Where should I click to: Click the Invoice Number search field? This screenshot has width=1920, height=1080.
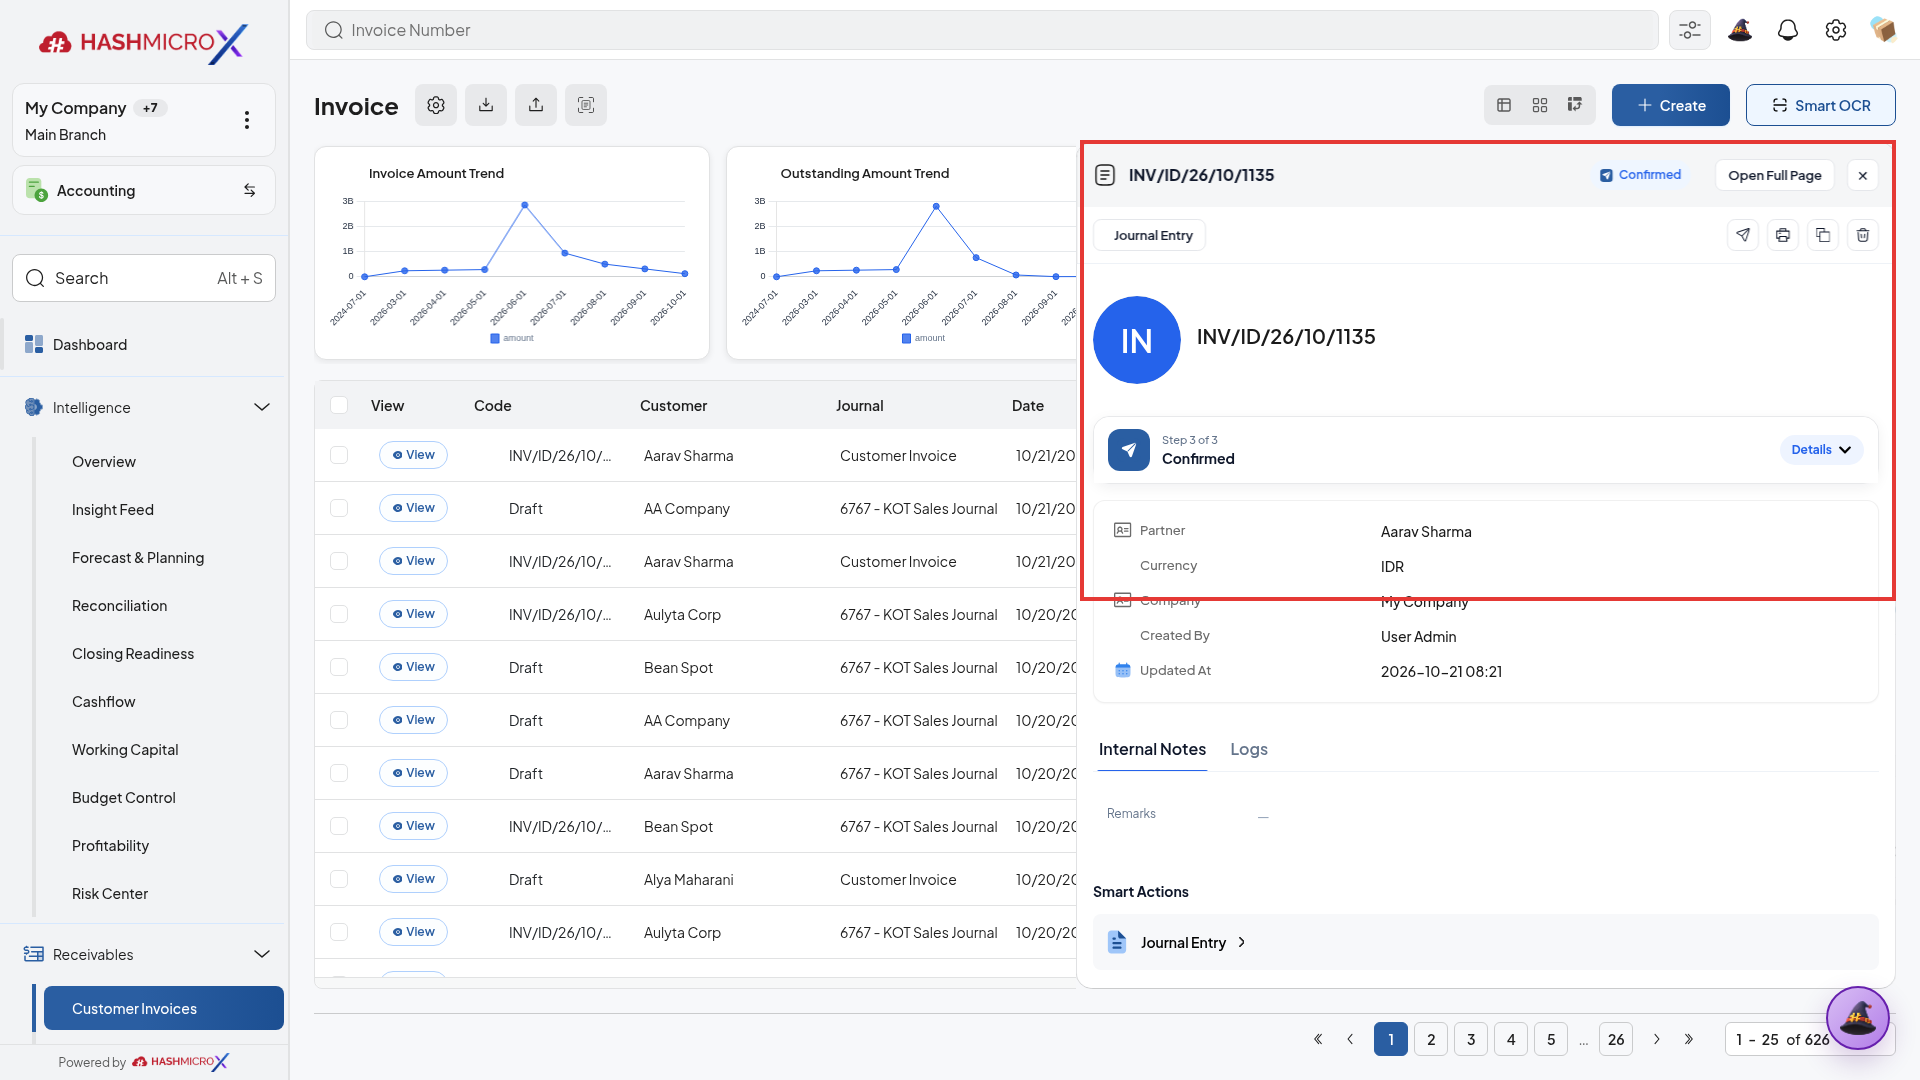pyautogui.click(x=982, y=30)
